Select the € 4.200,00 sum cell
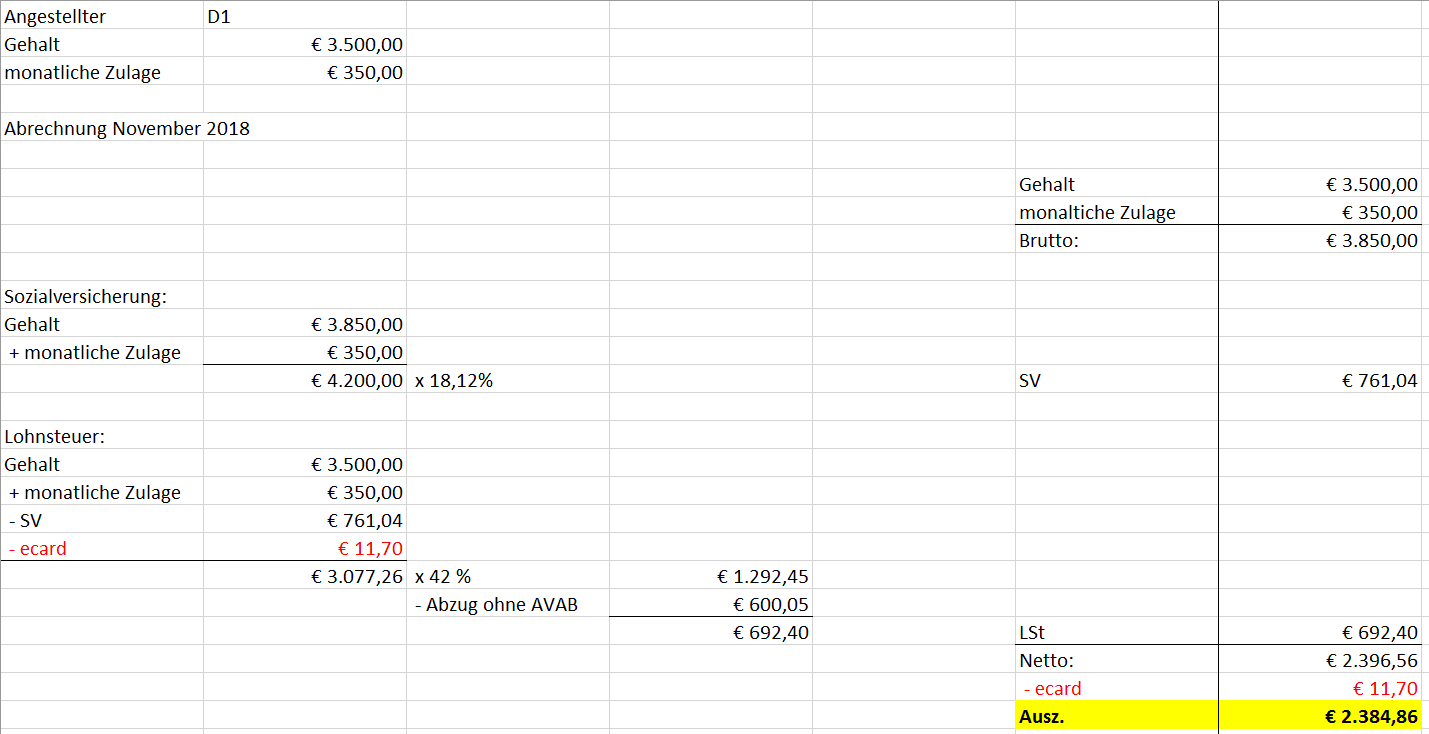This screenshot has height=734, width=1429. pos(357,380)
